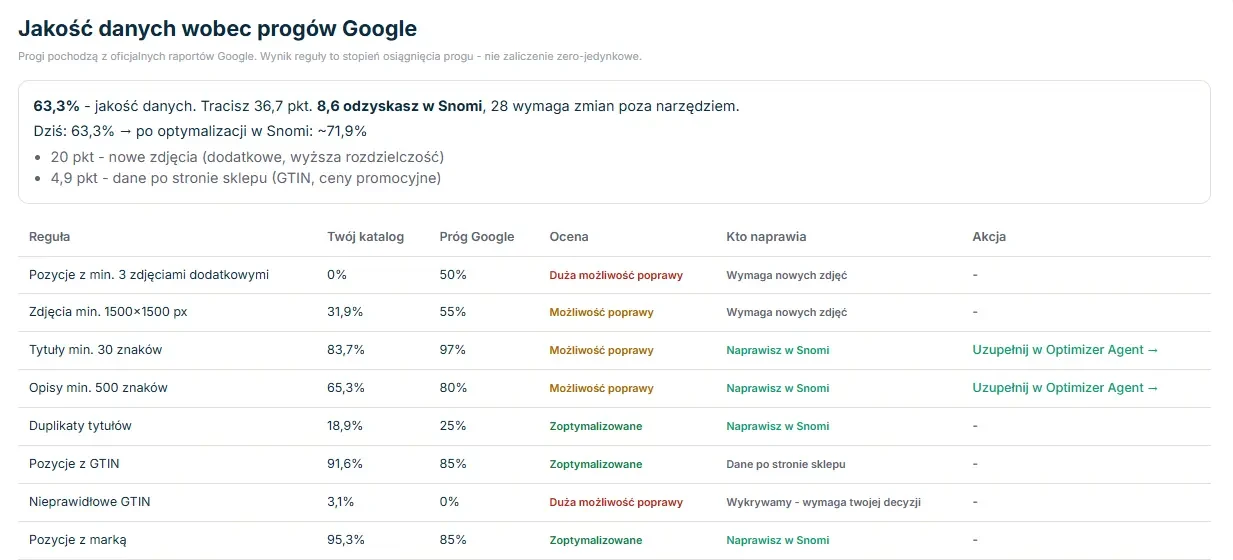Select 'Tytuły min. 30 znaków' rule

(x=95, y=350)
